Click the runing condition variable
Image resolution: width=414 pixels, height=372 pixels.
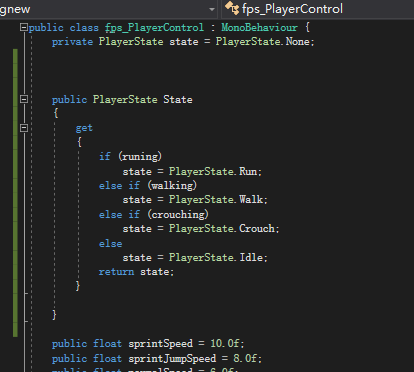click(140, 156)
